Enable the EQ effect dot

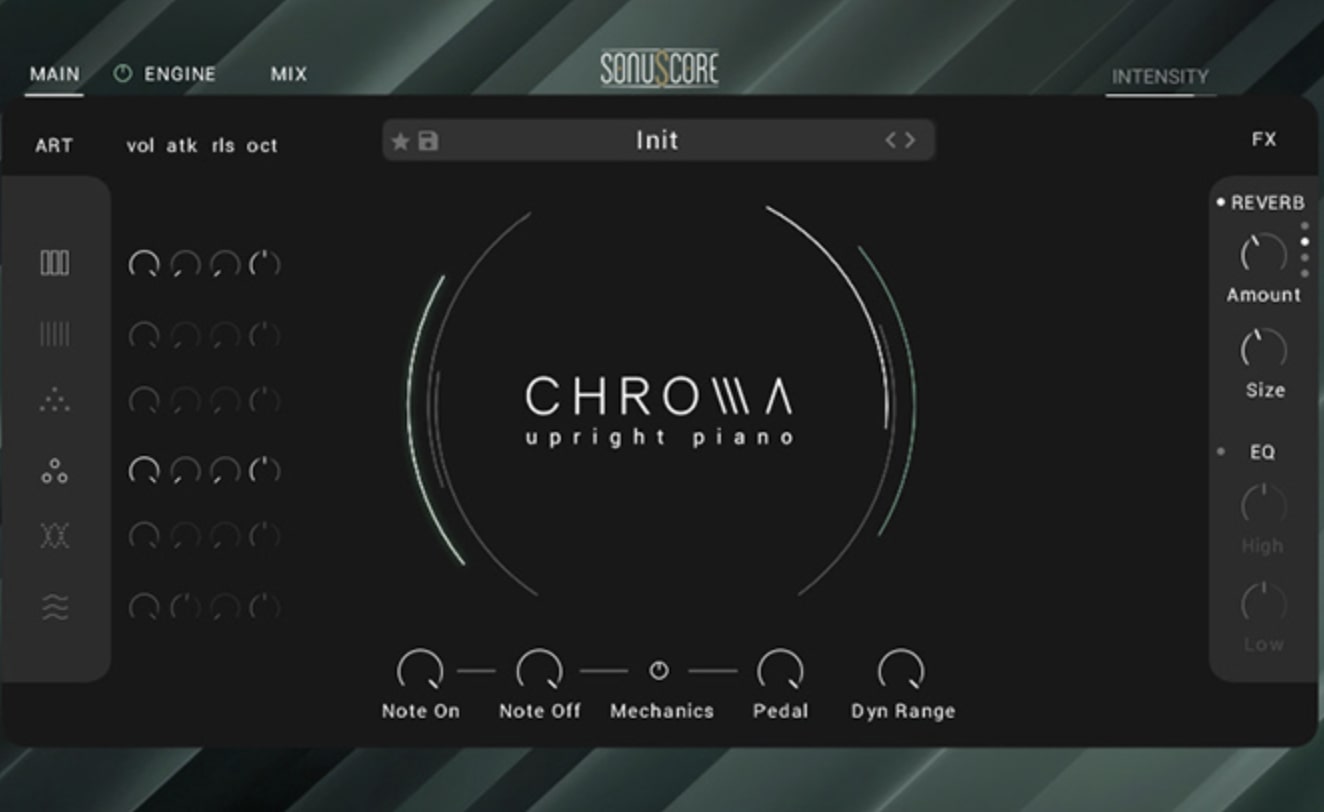click(x=1221, y=452)
